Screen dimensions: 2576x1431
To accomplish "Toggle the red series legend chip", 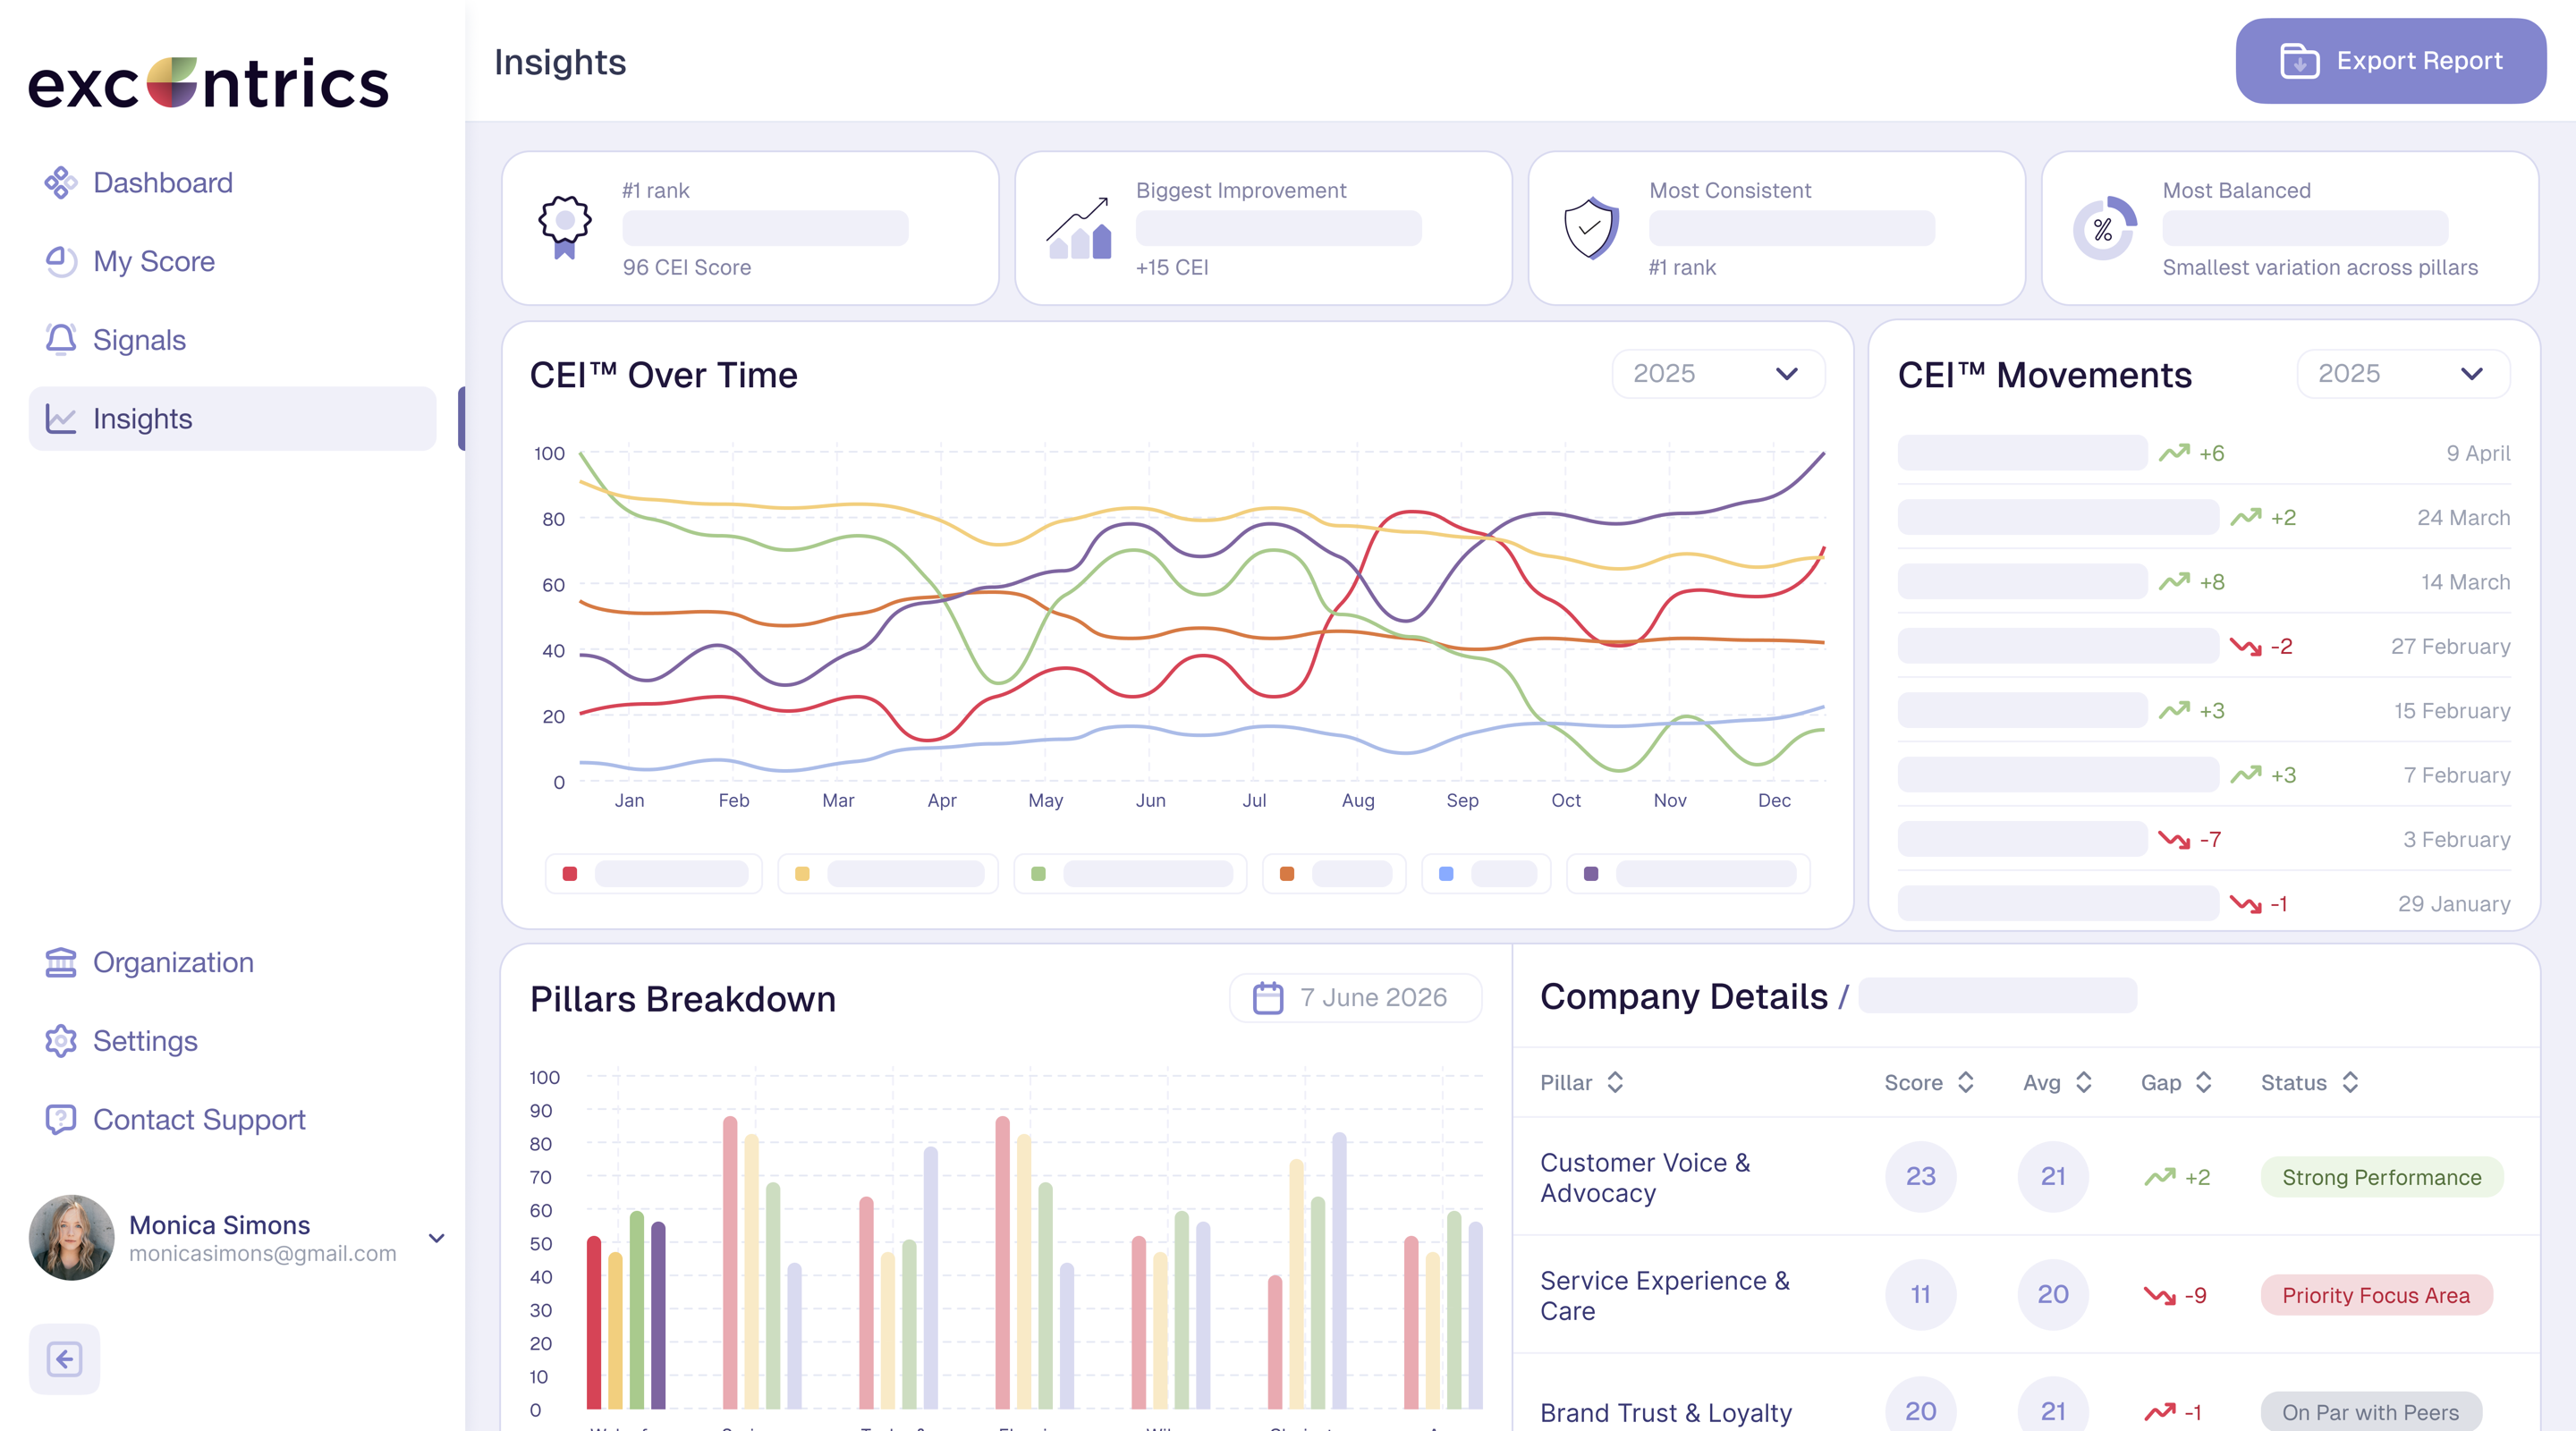I will coord(654,874).
